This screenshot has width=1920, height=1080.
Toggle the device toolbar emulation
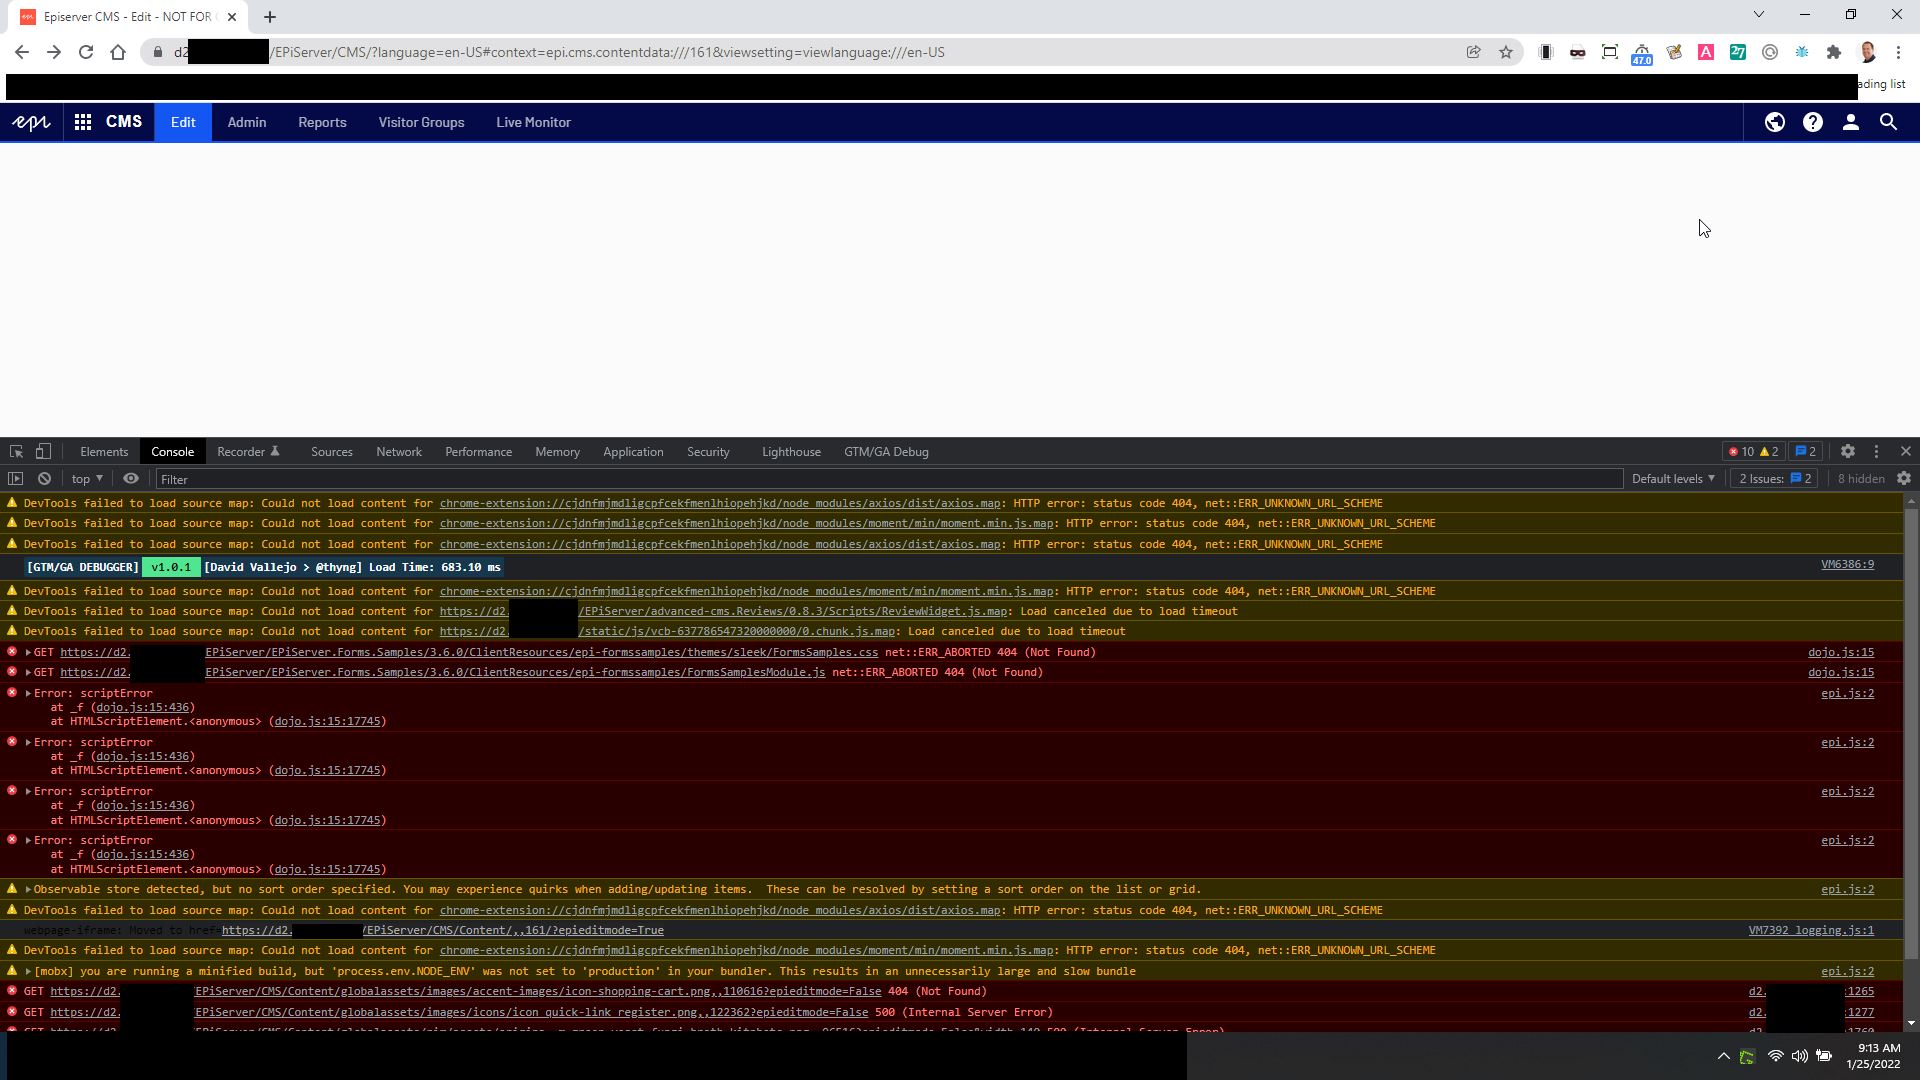(43, 452)
